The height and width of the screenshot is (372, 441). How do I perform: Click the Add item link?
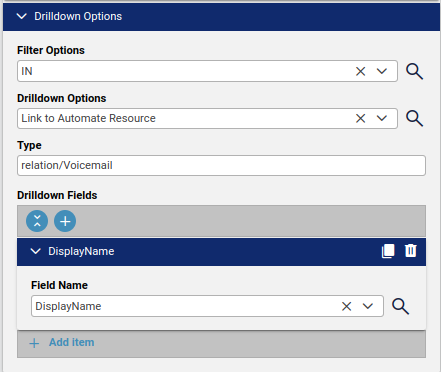pos(72,342)
